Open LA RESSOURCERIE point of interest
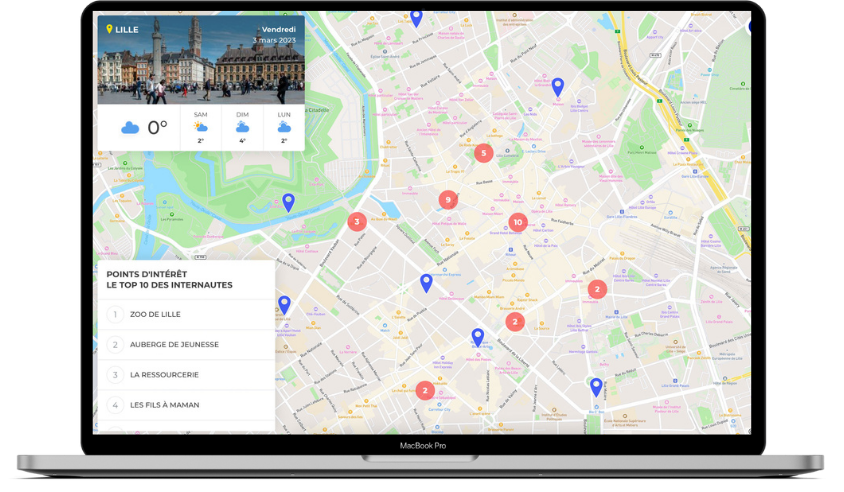This screenshot has width=844, height=492. tap(164, 375)
